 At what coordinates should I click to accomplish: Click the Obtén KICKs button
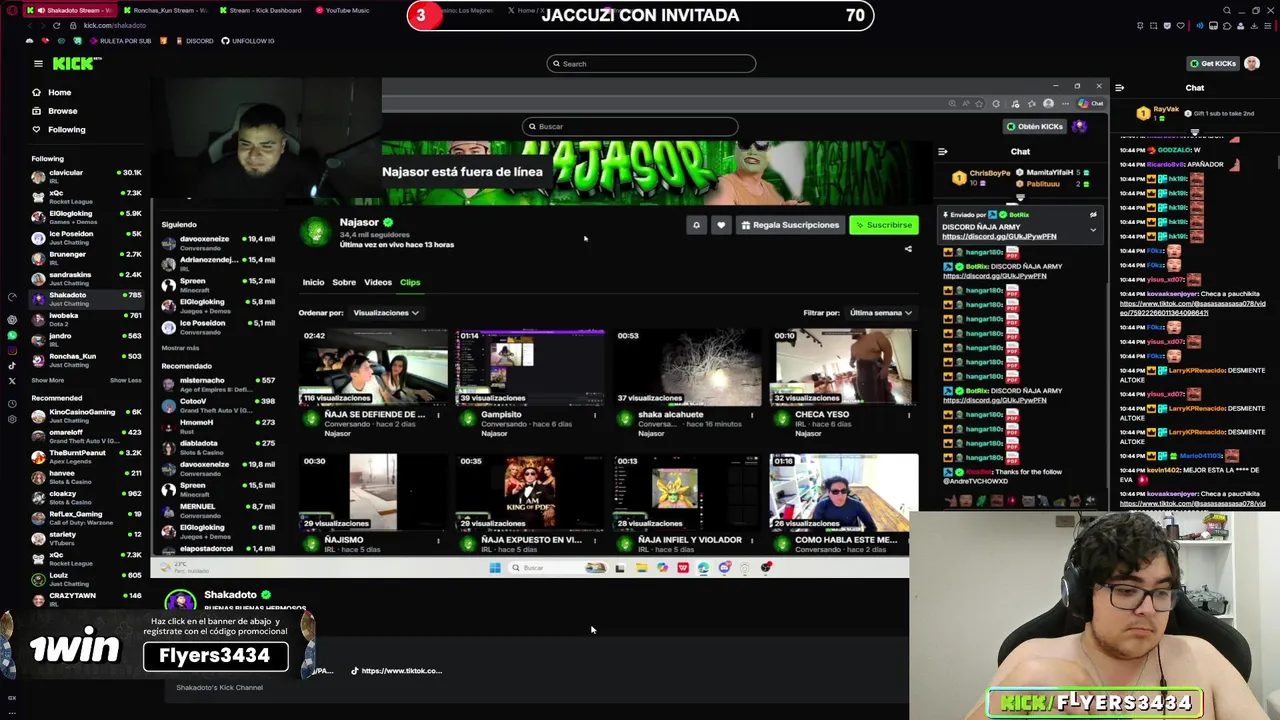click(1035, 127)
